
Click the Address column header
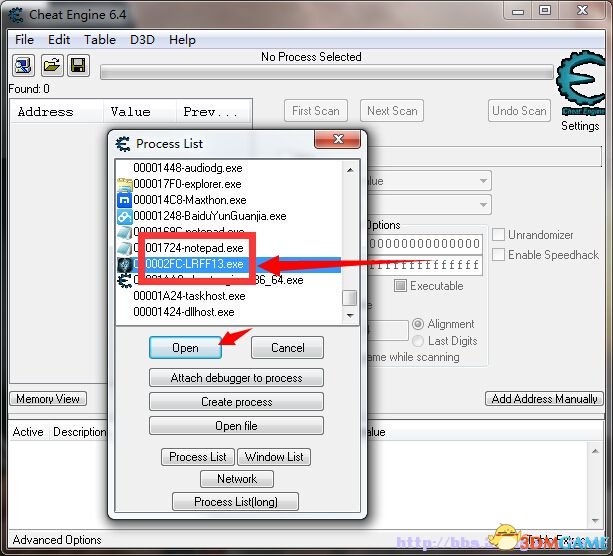click(56, 112)
